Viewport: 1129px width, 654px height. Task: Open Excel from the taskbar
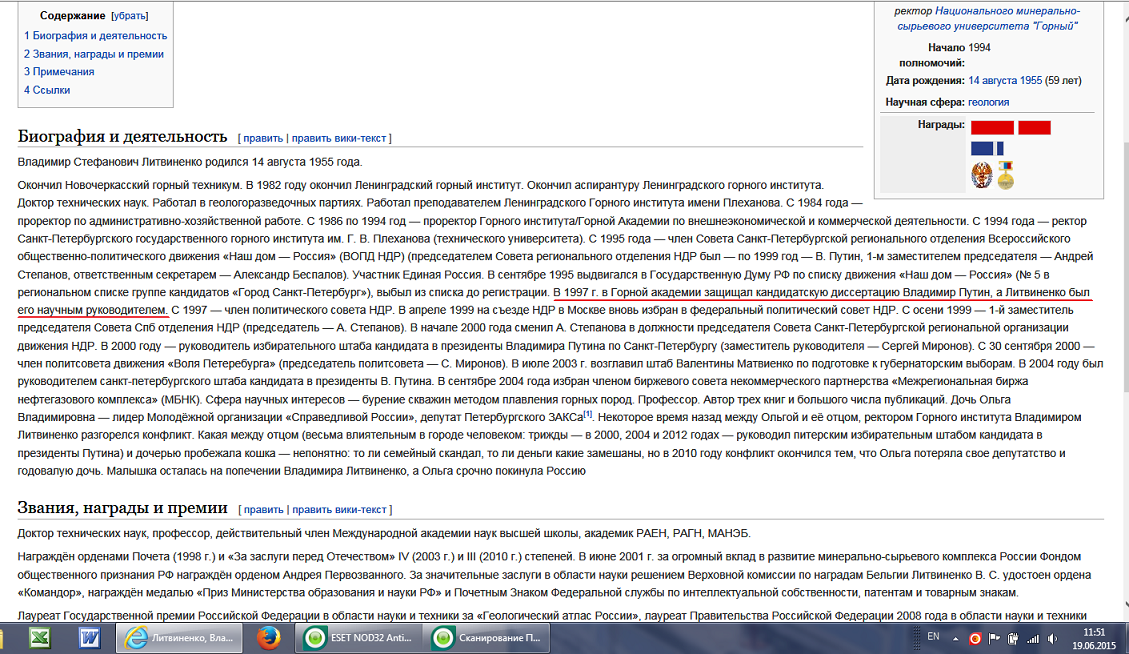coord(40,638)
